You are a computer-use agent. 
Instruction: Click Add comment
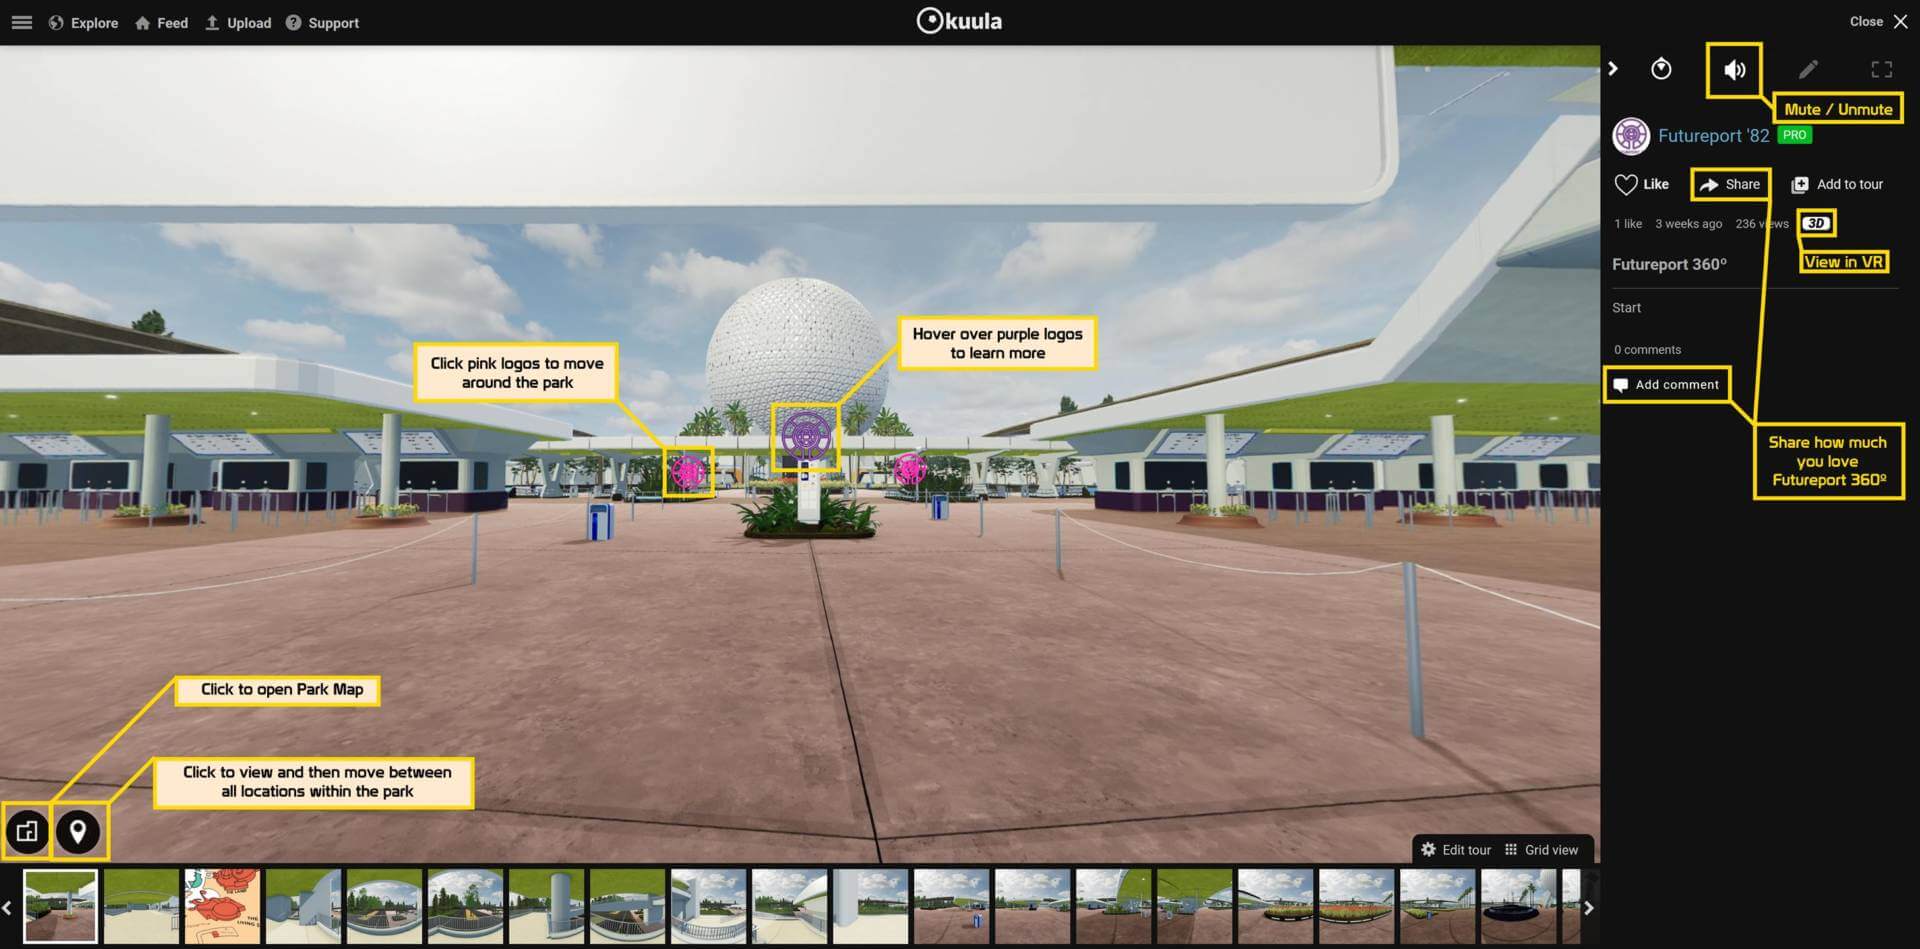(1666, 384)
